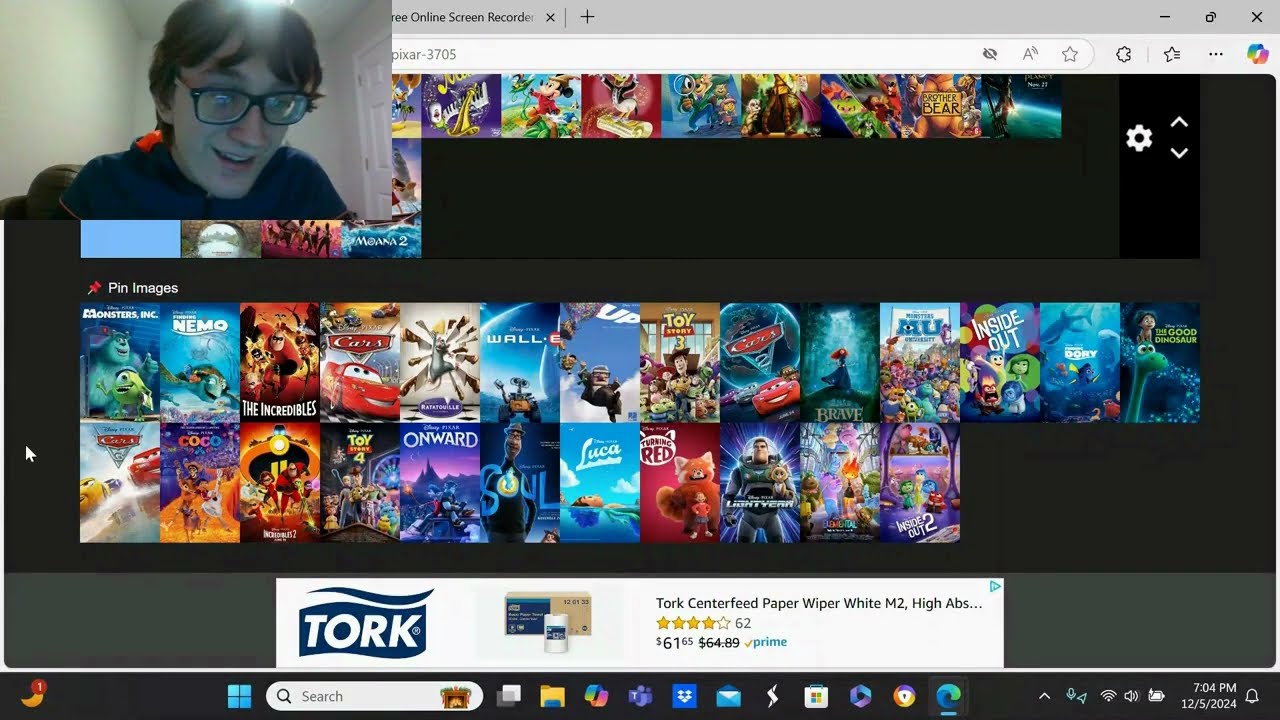Pick the Turning Red poster
This screenshot has width=1280, height=720.
pyautogui.click(x=680, y=483)
